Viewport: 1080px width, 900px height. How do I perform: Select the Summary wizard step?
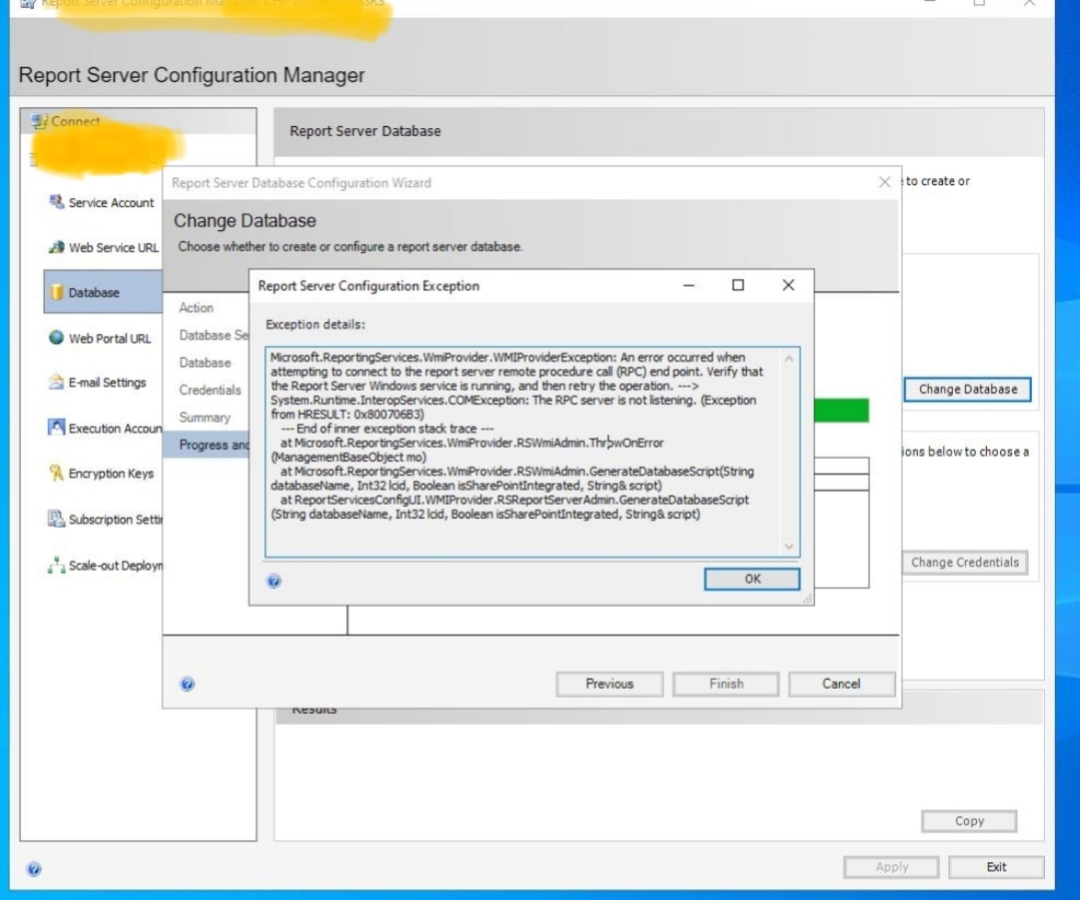coord(205,417)
